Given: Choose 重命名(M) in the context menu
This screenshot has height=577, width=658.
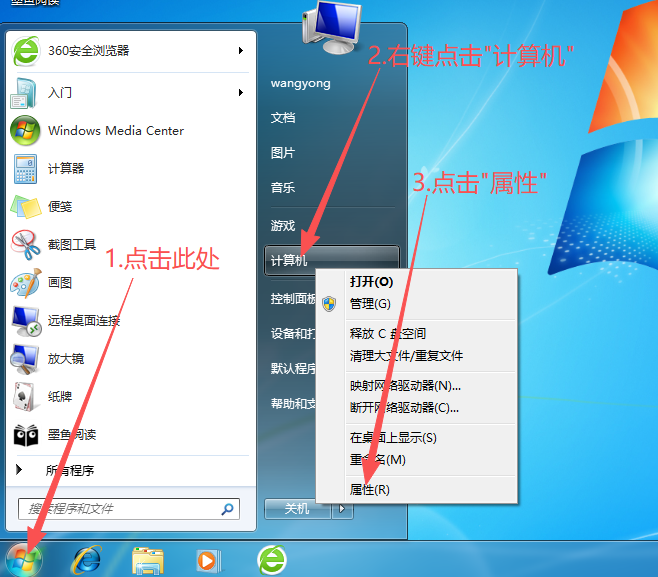Looking at the screenshot, I should coord(378,460).
